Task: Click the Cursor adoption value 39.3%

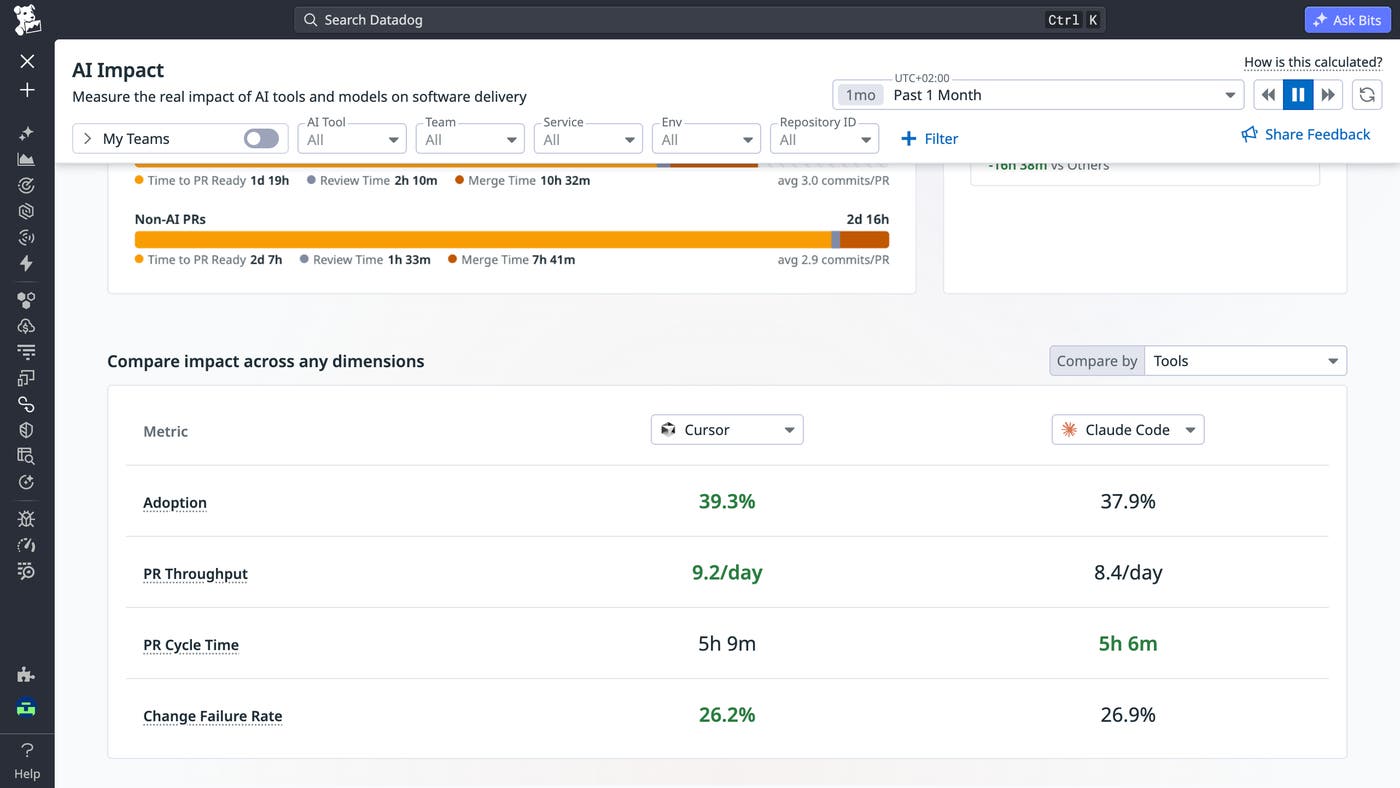Action: point(727,501)
